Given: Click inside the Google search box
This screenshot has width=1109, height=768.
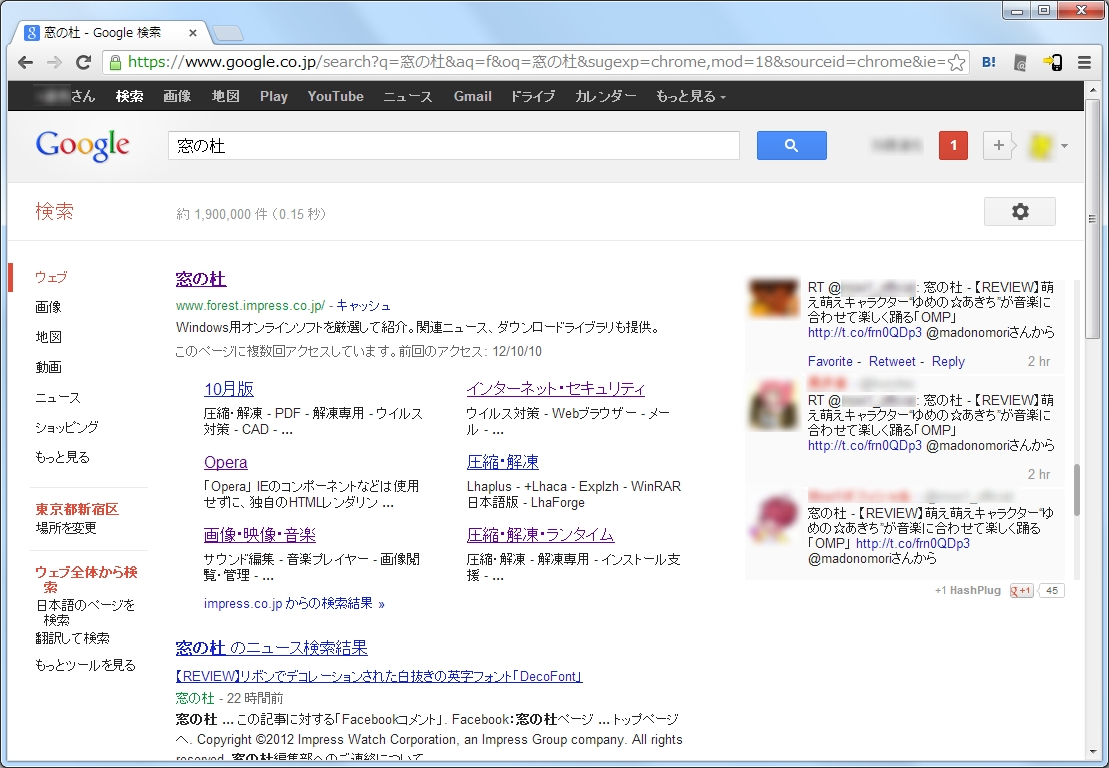Looking at the screenshot, I should [450, 145].
